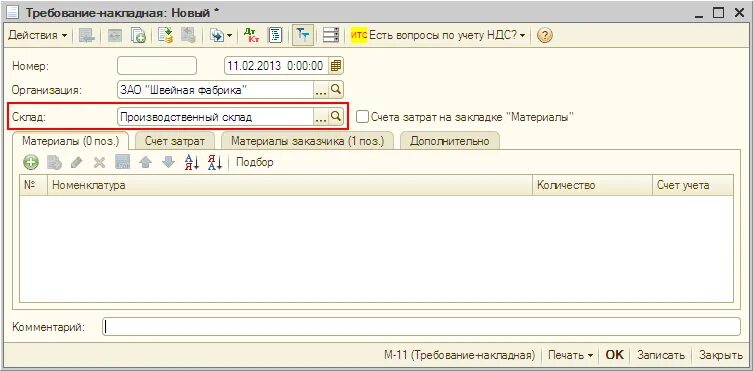Add a new row with green plus
Screen dimensions: 753x371
coord(31,163)
